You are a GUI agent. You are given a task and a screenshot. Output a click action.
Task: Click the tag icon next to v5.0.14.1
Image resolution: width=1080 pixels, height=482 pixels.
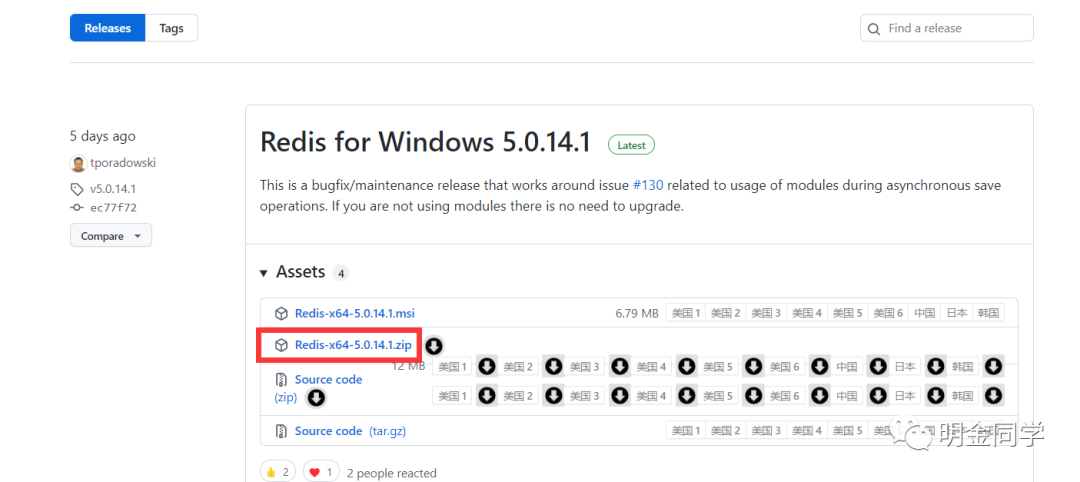coord(77,189)
